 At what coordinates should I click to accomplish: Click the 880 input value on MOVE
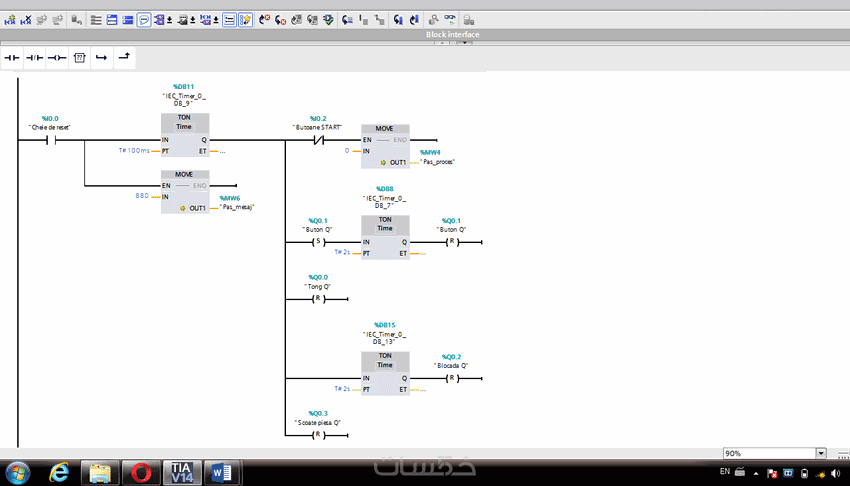pyautogui.click(x=141, y=196)
